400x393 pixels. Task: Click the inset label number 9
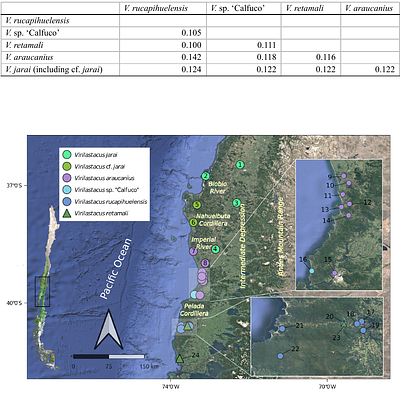tap(330, 177)
